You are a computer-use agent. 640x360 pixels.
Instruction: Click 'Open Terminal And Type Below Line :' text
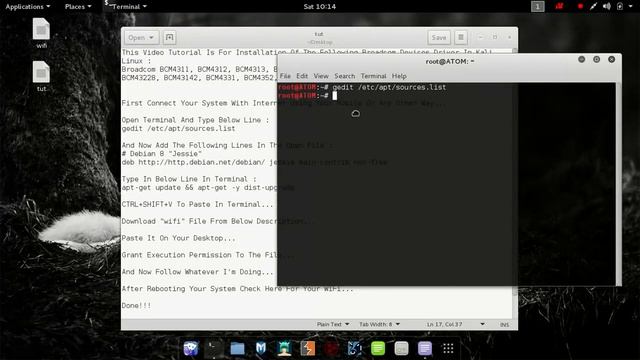pyautogui.click(x=196, y=120)
